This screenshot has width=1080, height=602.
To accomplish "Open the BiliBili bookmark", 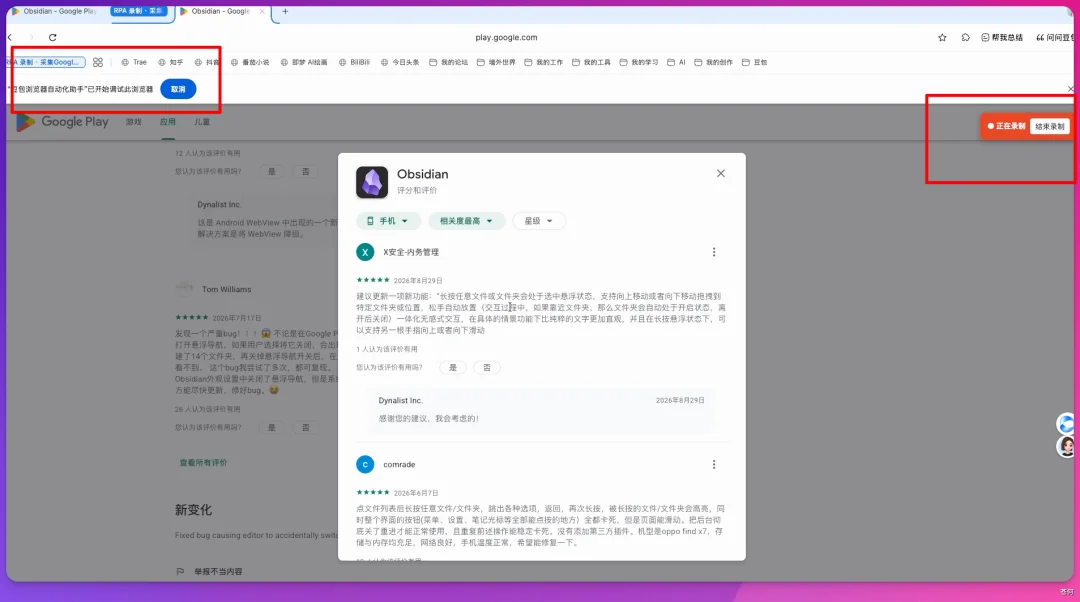I will (x=354, y=62).
